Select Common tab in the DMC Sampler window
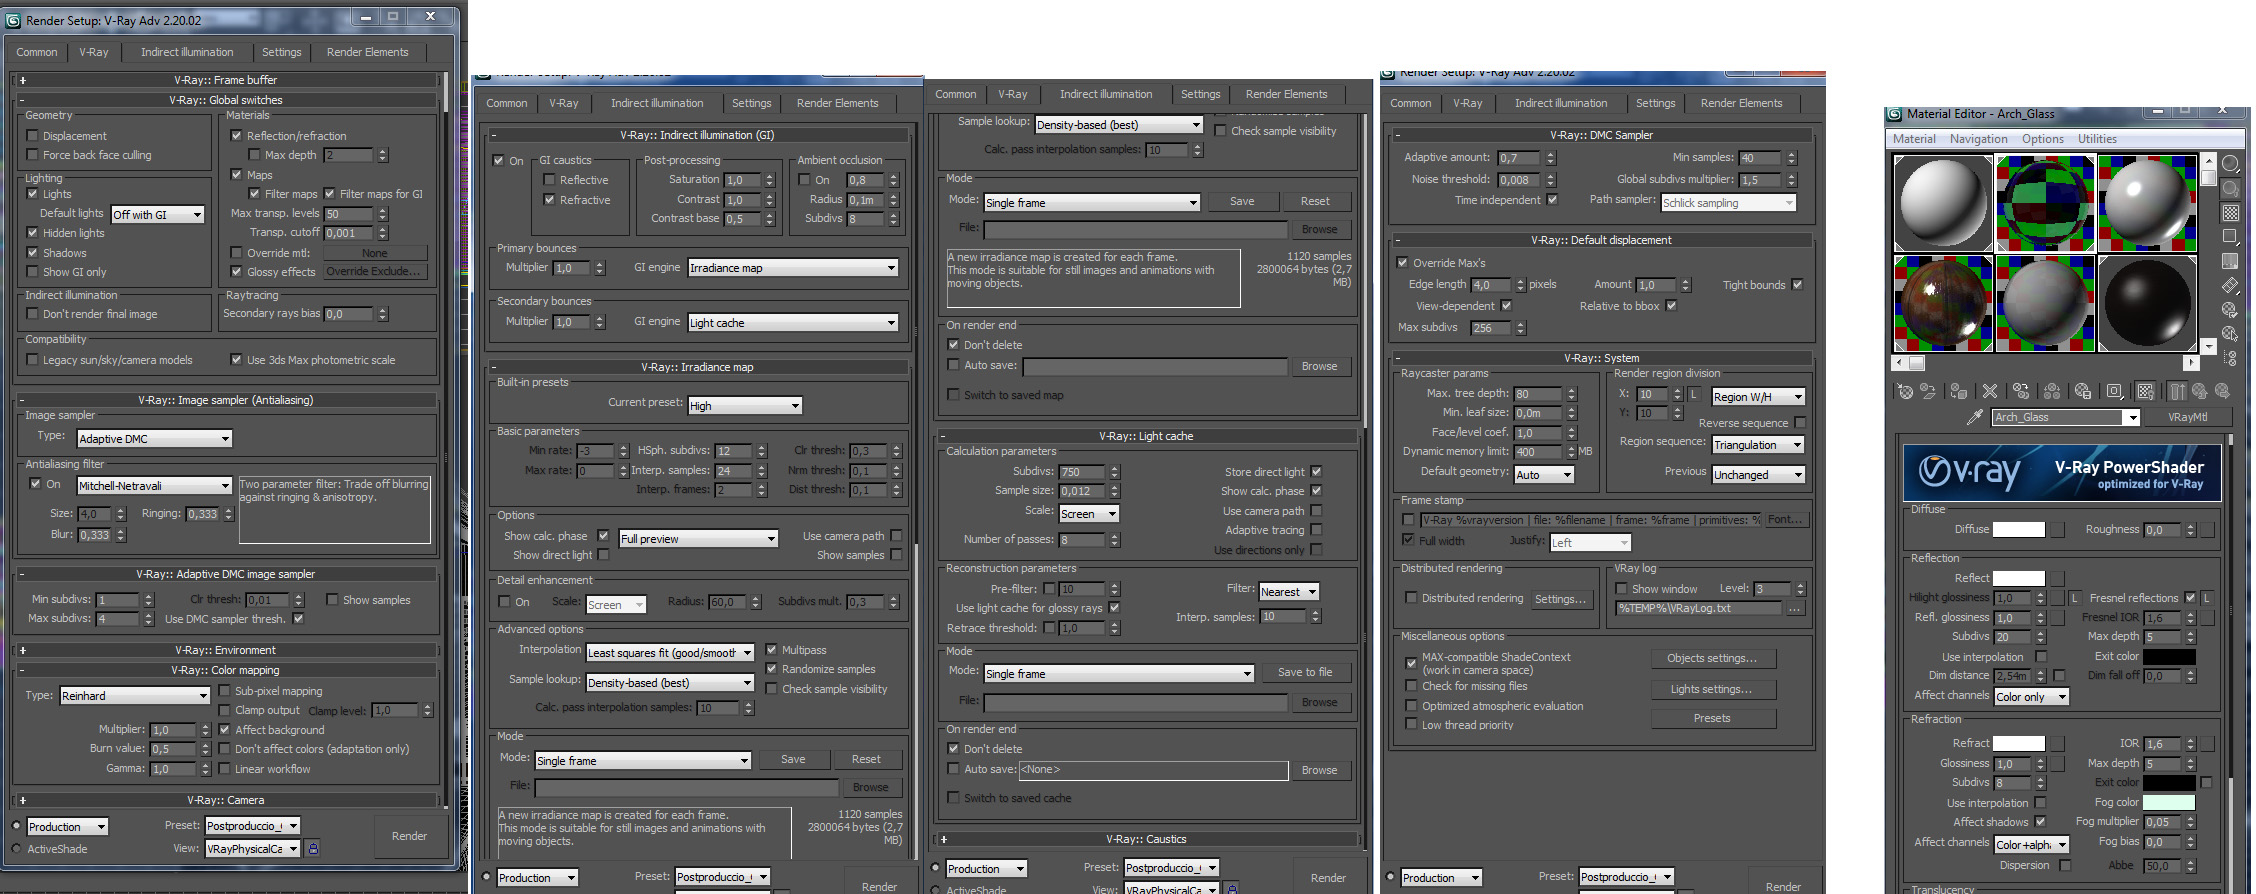The height and width of the screenshot is (894, 2256). tap(1410, 103)
